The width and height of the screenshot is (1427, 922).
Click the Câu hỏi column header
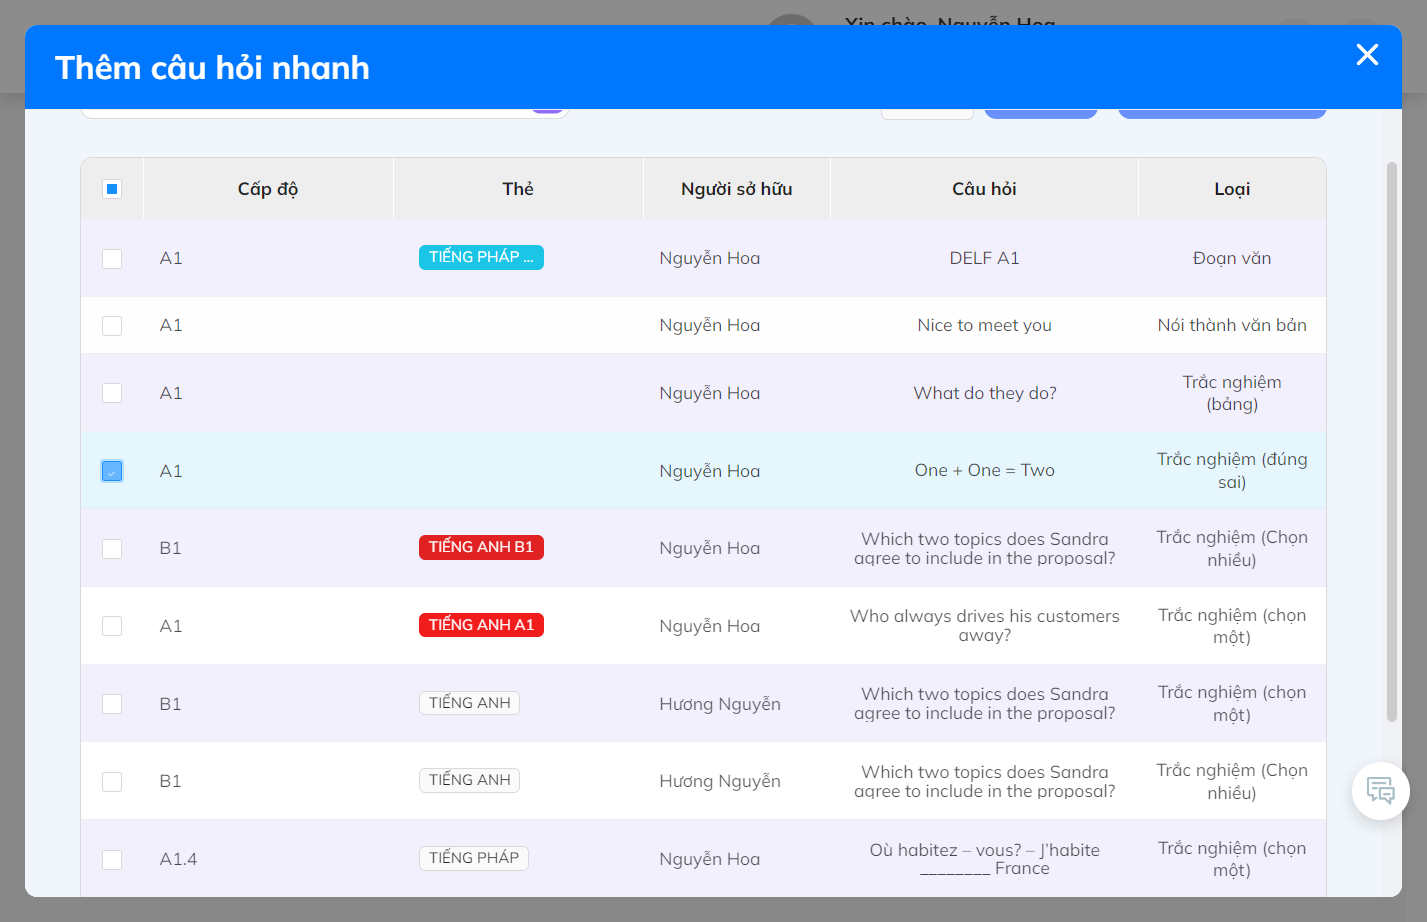click(x=984, y=189)
